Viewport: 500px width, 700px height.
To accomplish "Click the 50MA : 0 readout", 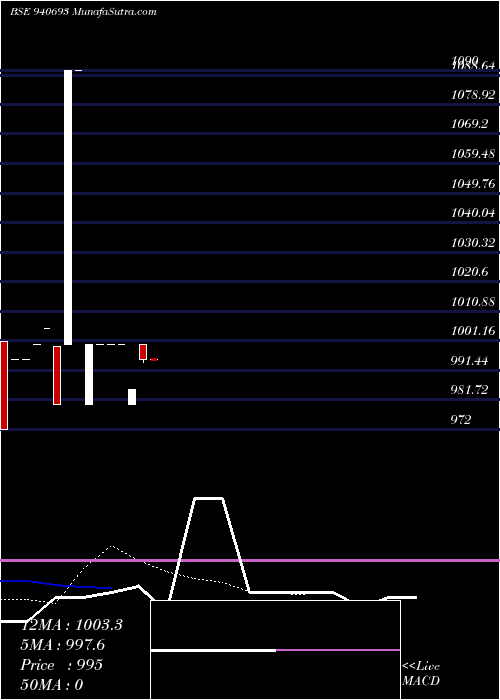I will 52,685.
